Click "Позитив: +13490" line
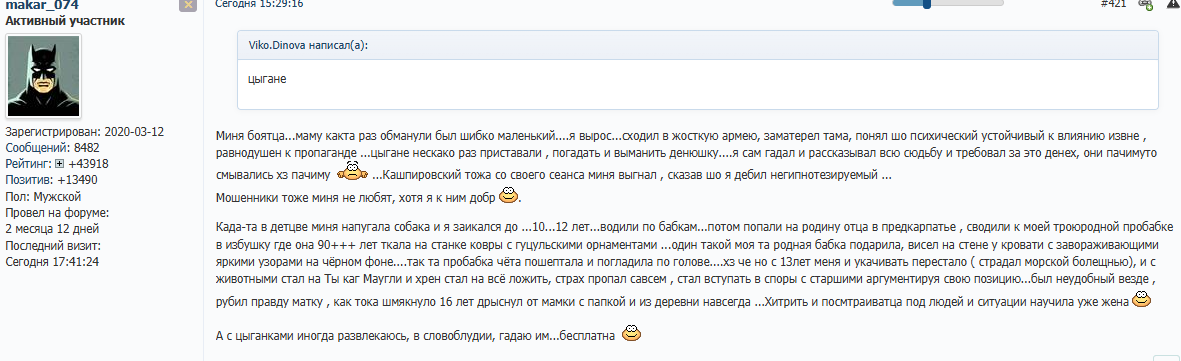Viewport: 1181px width, 361px height. pyautogui.click(x=51, y=179)
